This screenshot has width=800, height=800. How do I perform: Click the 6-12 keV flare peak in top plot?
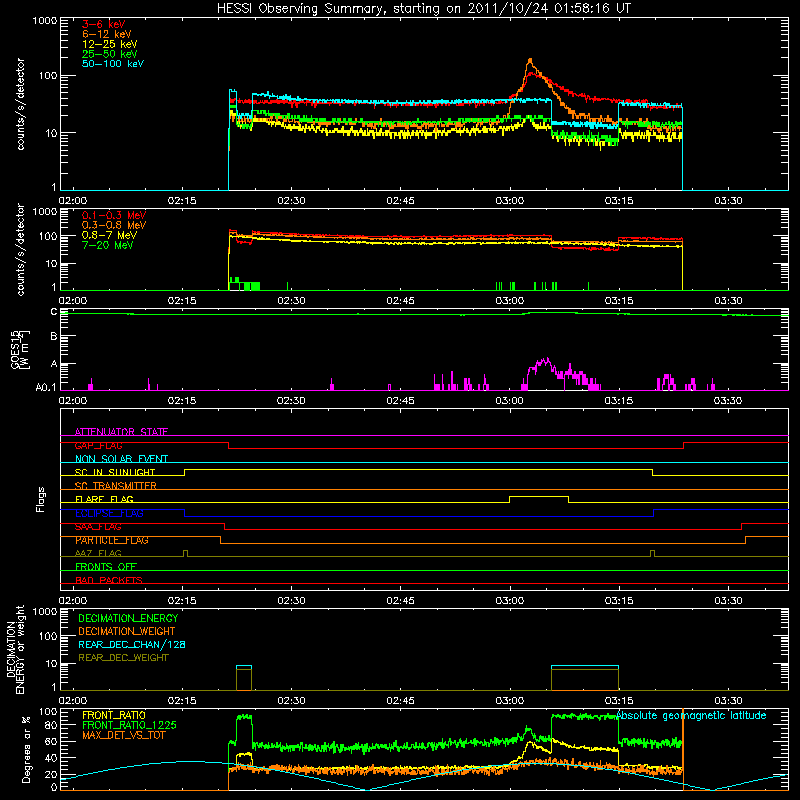click(x=530, y=60)
